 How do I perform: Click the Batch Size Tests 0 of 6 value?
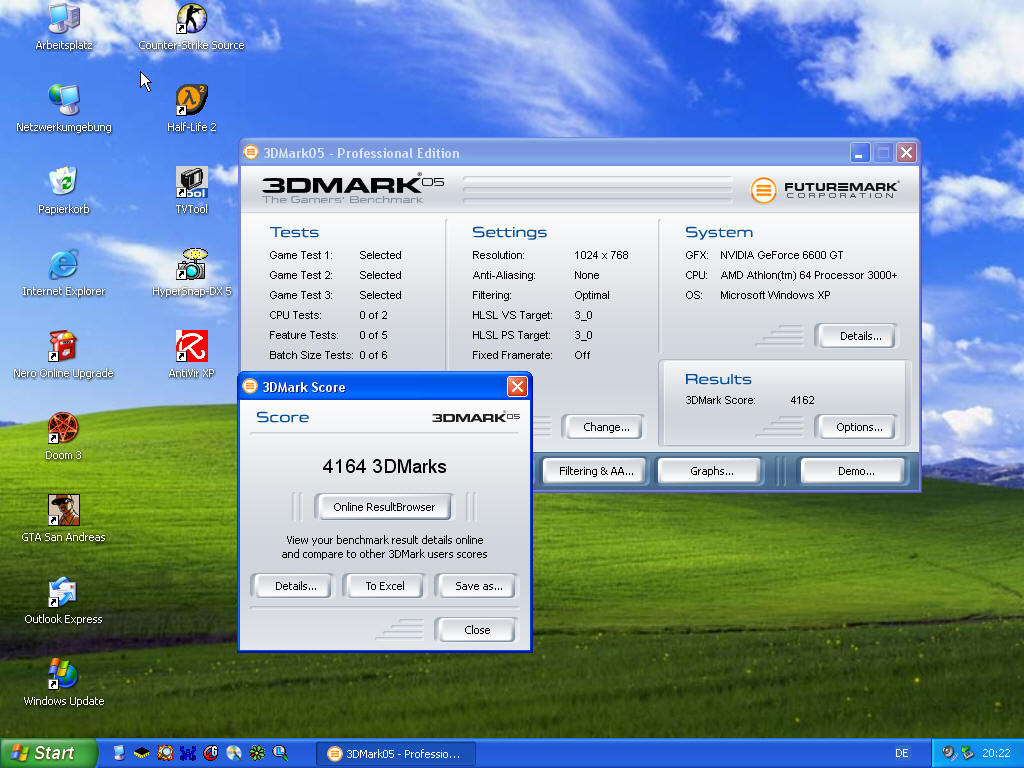coord(373,355)
